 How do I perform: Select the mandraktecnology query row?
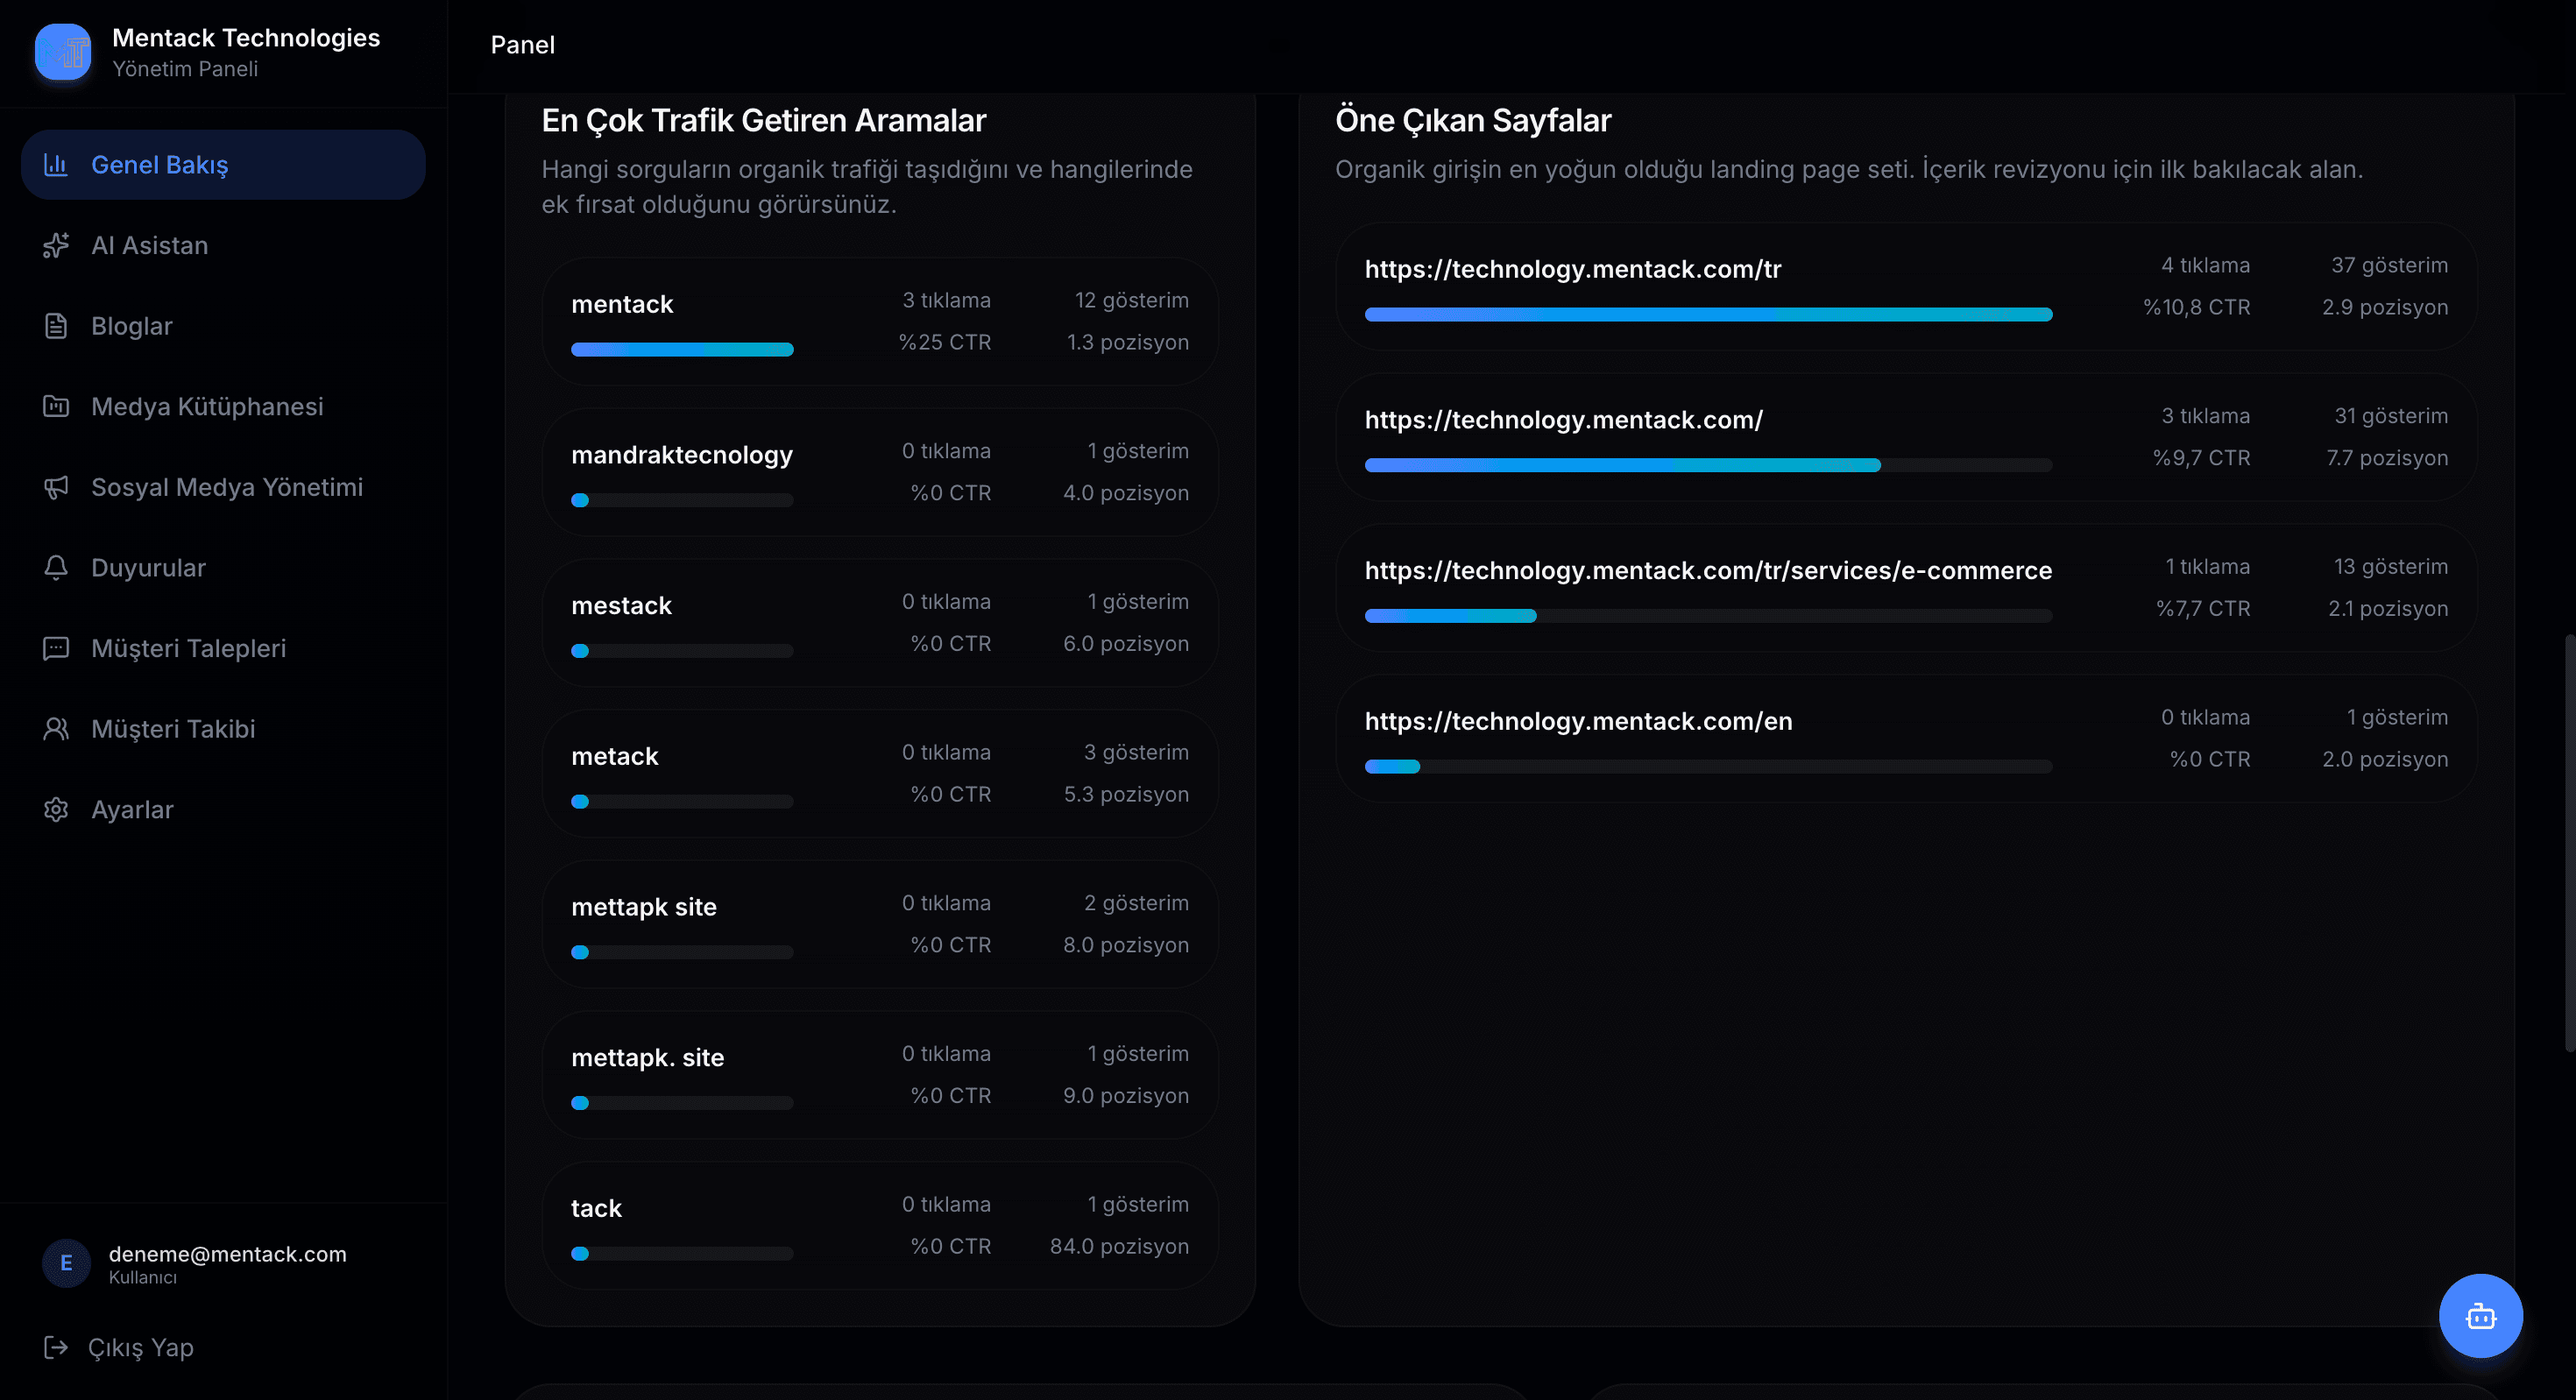pos(880,473)
